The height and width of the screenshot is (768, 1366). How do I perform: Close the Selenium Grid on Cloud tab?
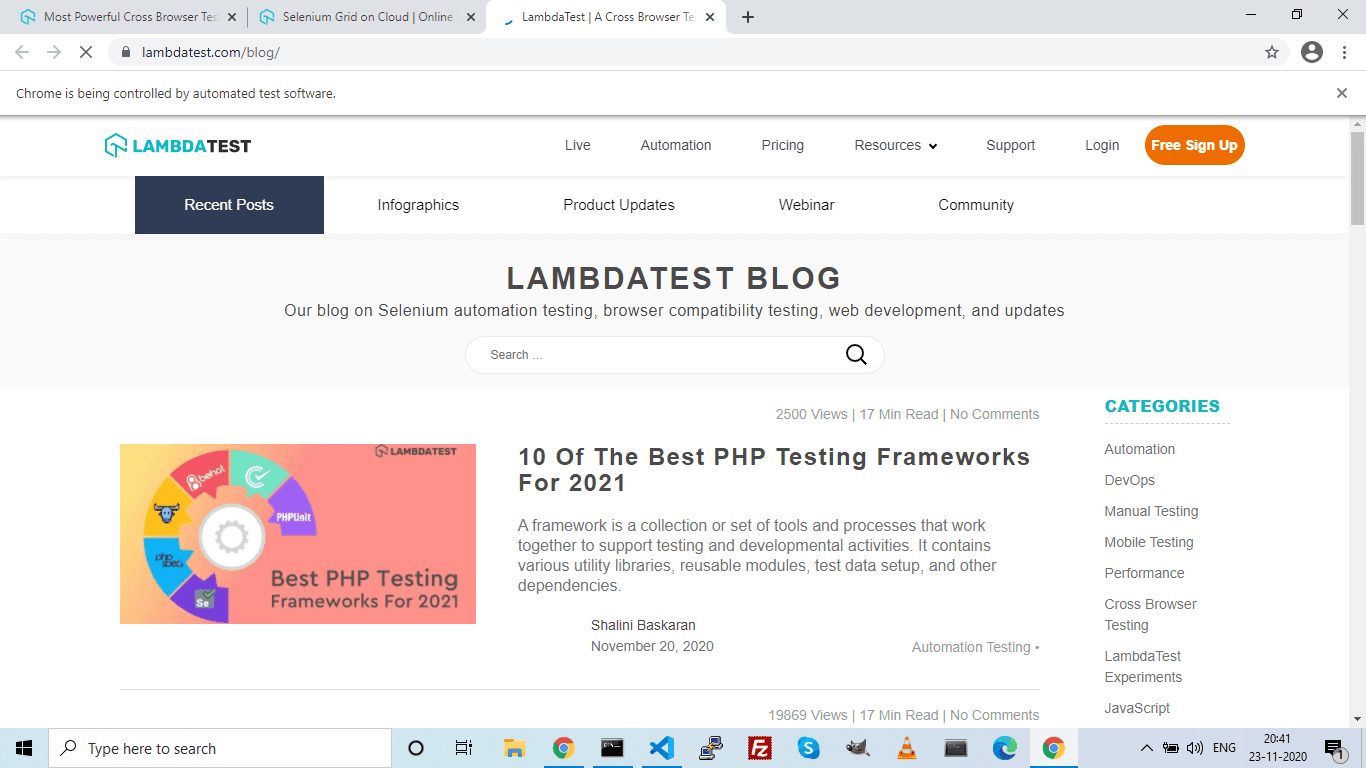469,17
